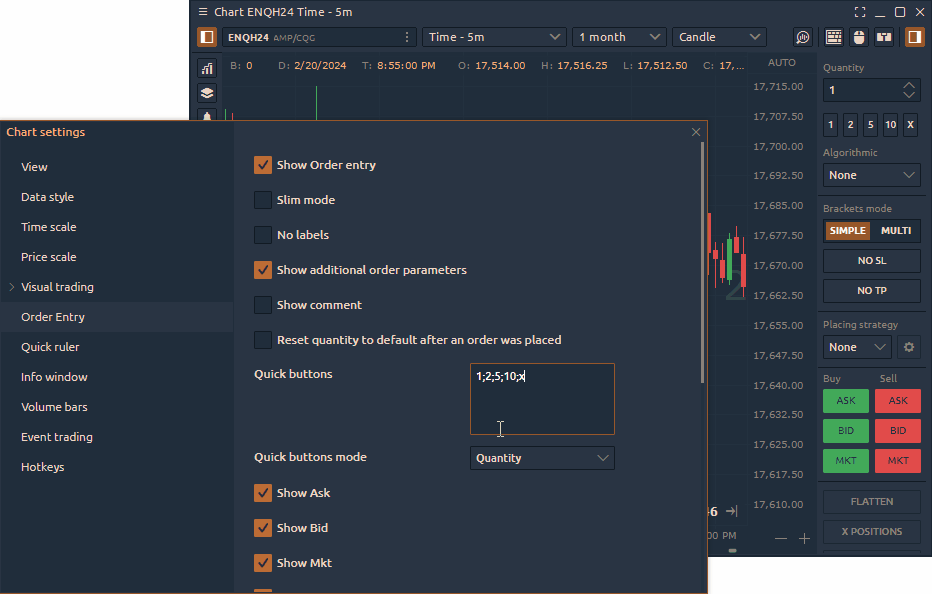932x594 pixels.
Task: Uncheck the Show Order entry checkbox
Action: [263, 165]
